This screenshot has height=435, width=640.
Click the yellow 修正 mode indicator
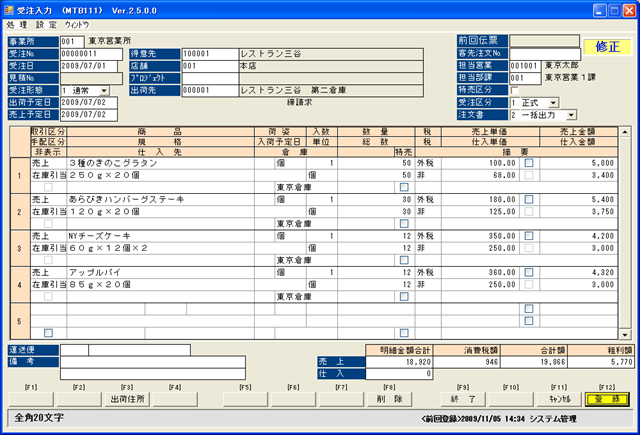pyautogui.click(x=607, y=47)
